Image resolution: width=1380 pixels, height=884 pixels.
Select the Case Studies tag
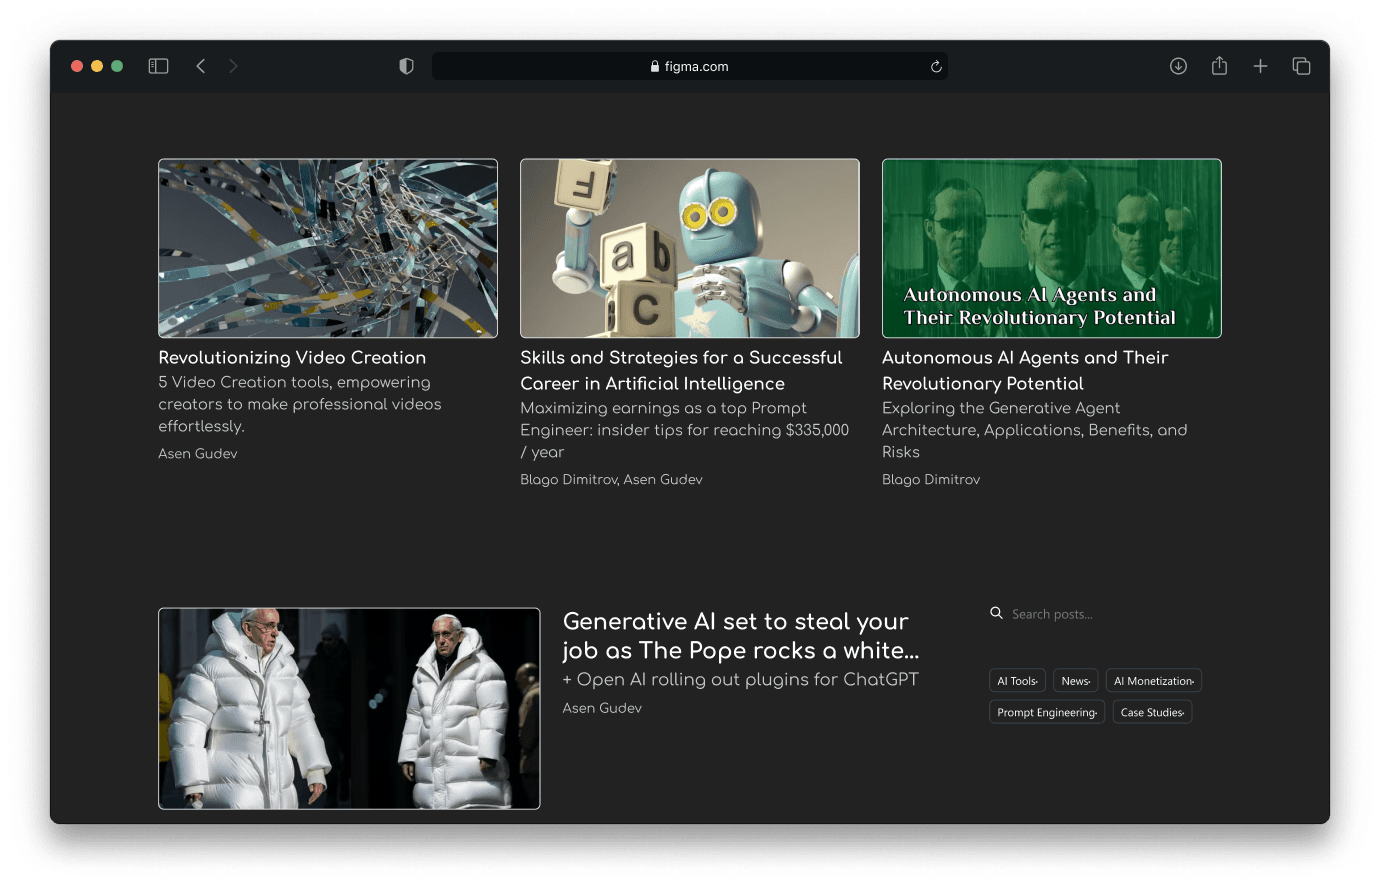(1152, 712)
